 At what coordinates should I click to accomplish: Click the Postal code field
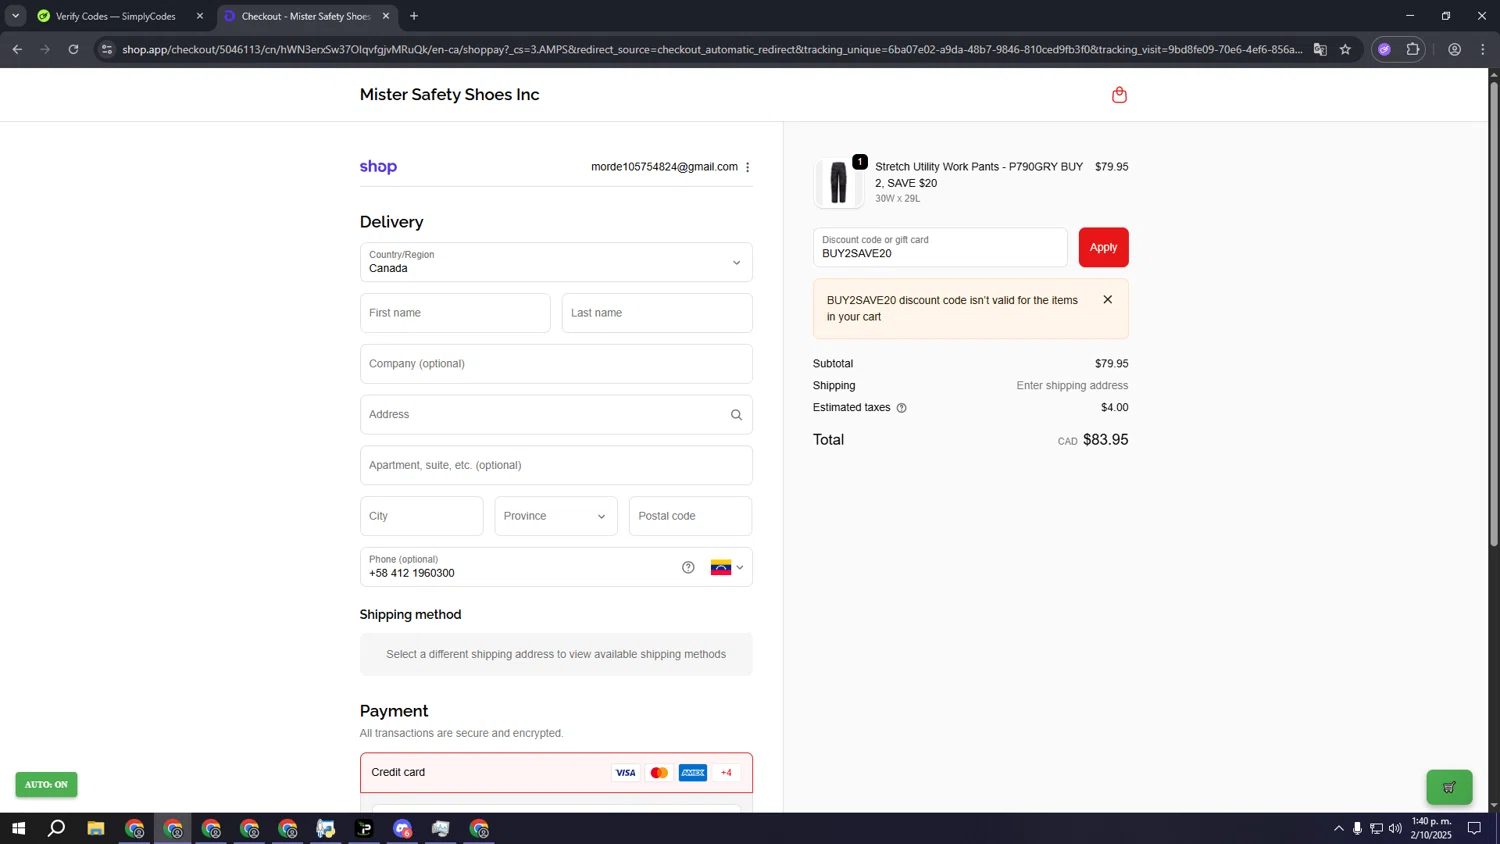(x=690, y=516)
